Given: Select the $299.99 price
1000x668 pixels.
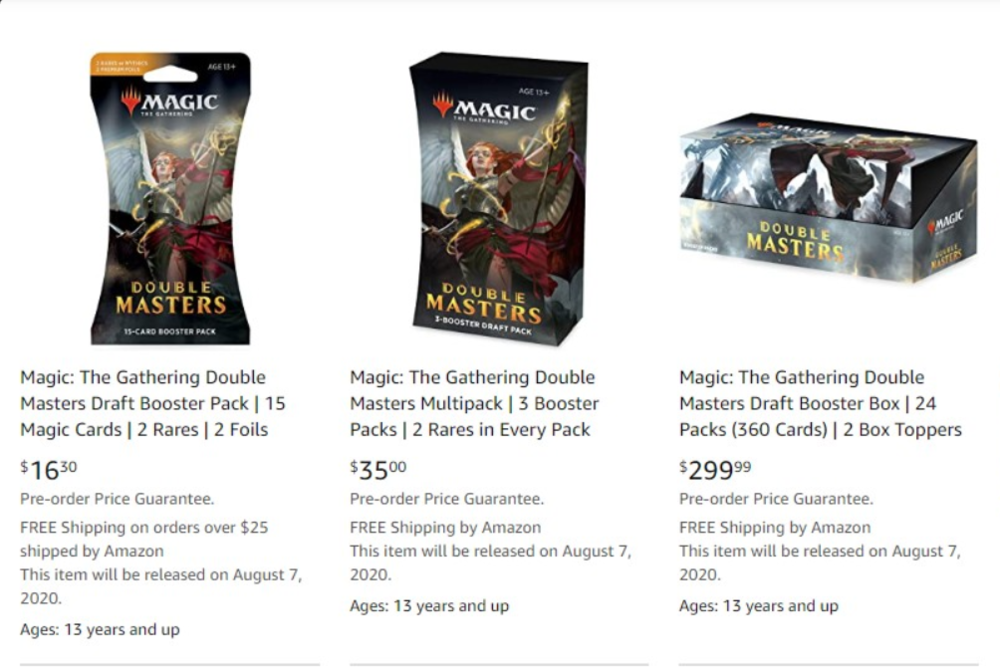Looking at the screenshot, I should pos(715,470).
